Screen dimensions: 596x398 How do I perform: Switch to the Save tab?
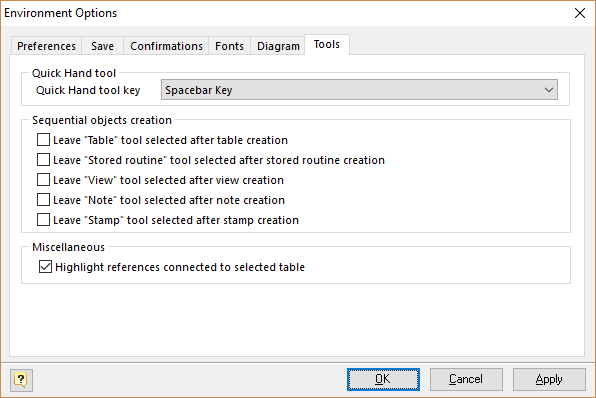pos(102,46)
